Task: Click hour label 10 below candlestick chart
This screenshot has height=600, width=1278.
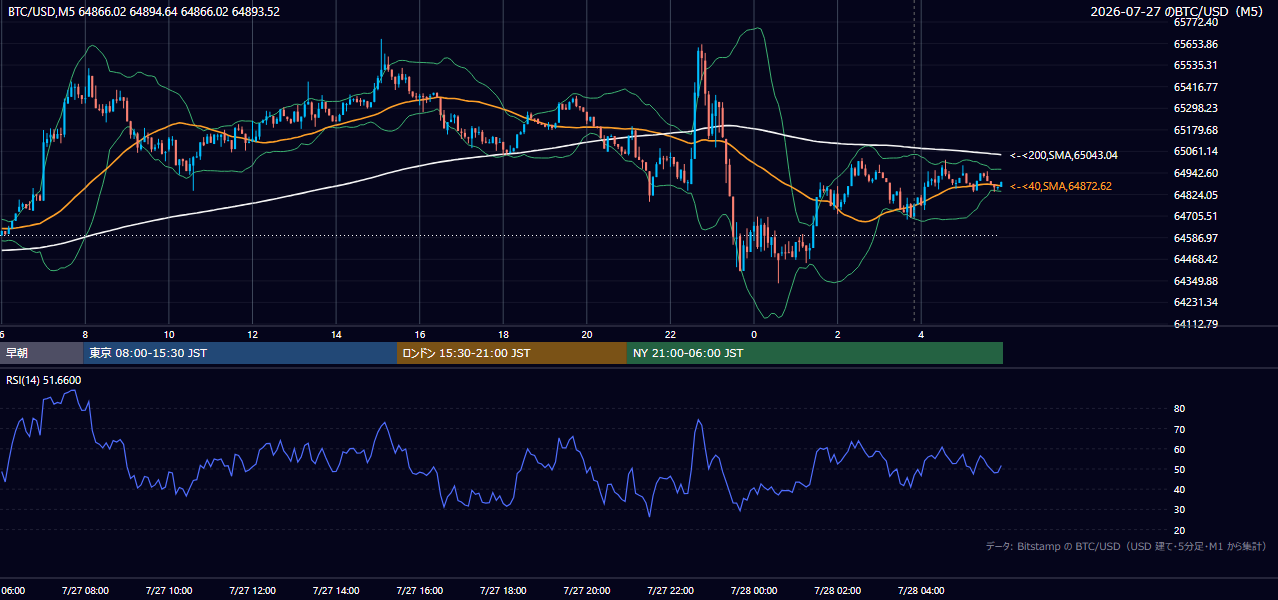Action: (169, 335)
